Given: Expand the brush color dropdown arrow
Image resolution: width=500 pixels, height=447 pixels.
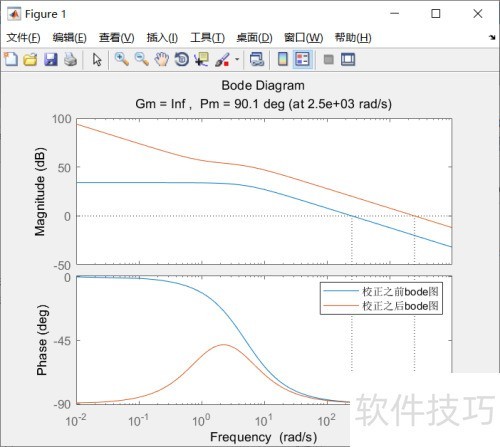Looking at the screenshot, I should tap(237, 60).
